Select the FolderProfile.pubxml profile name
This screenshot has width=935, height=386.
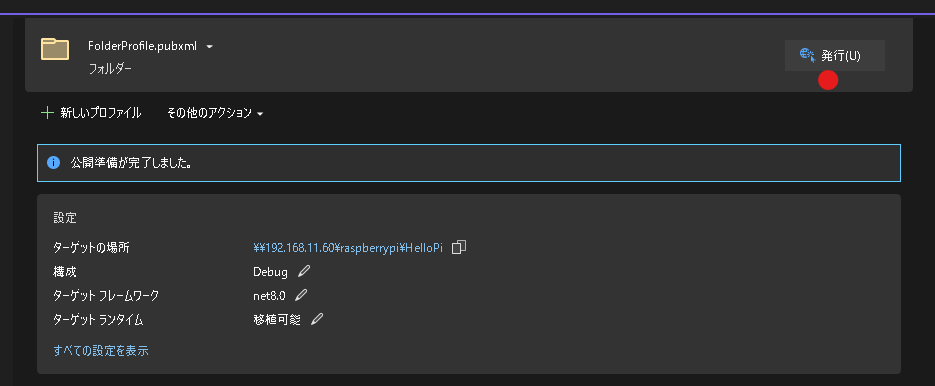pyautogui.click(x=142, y=46)
